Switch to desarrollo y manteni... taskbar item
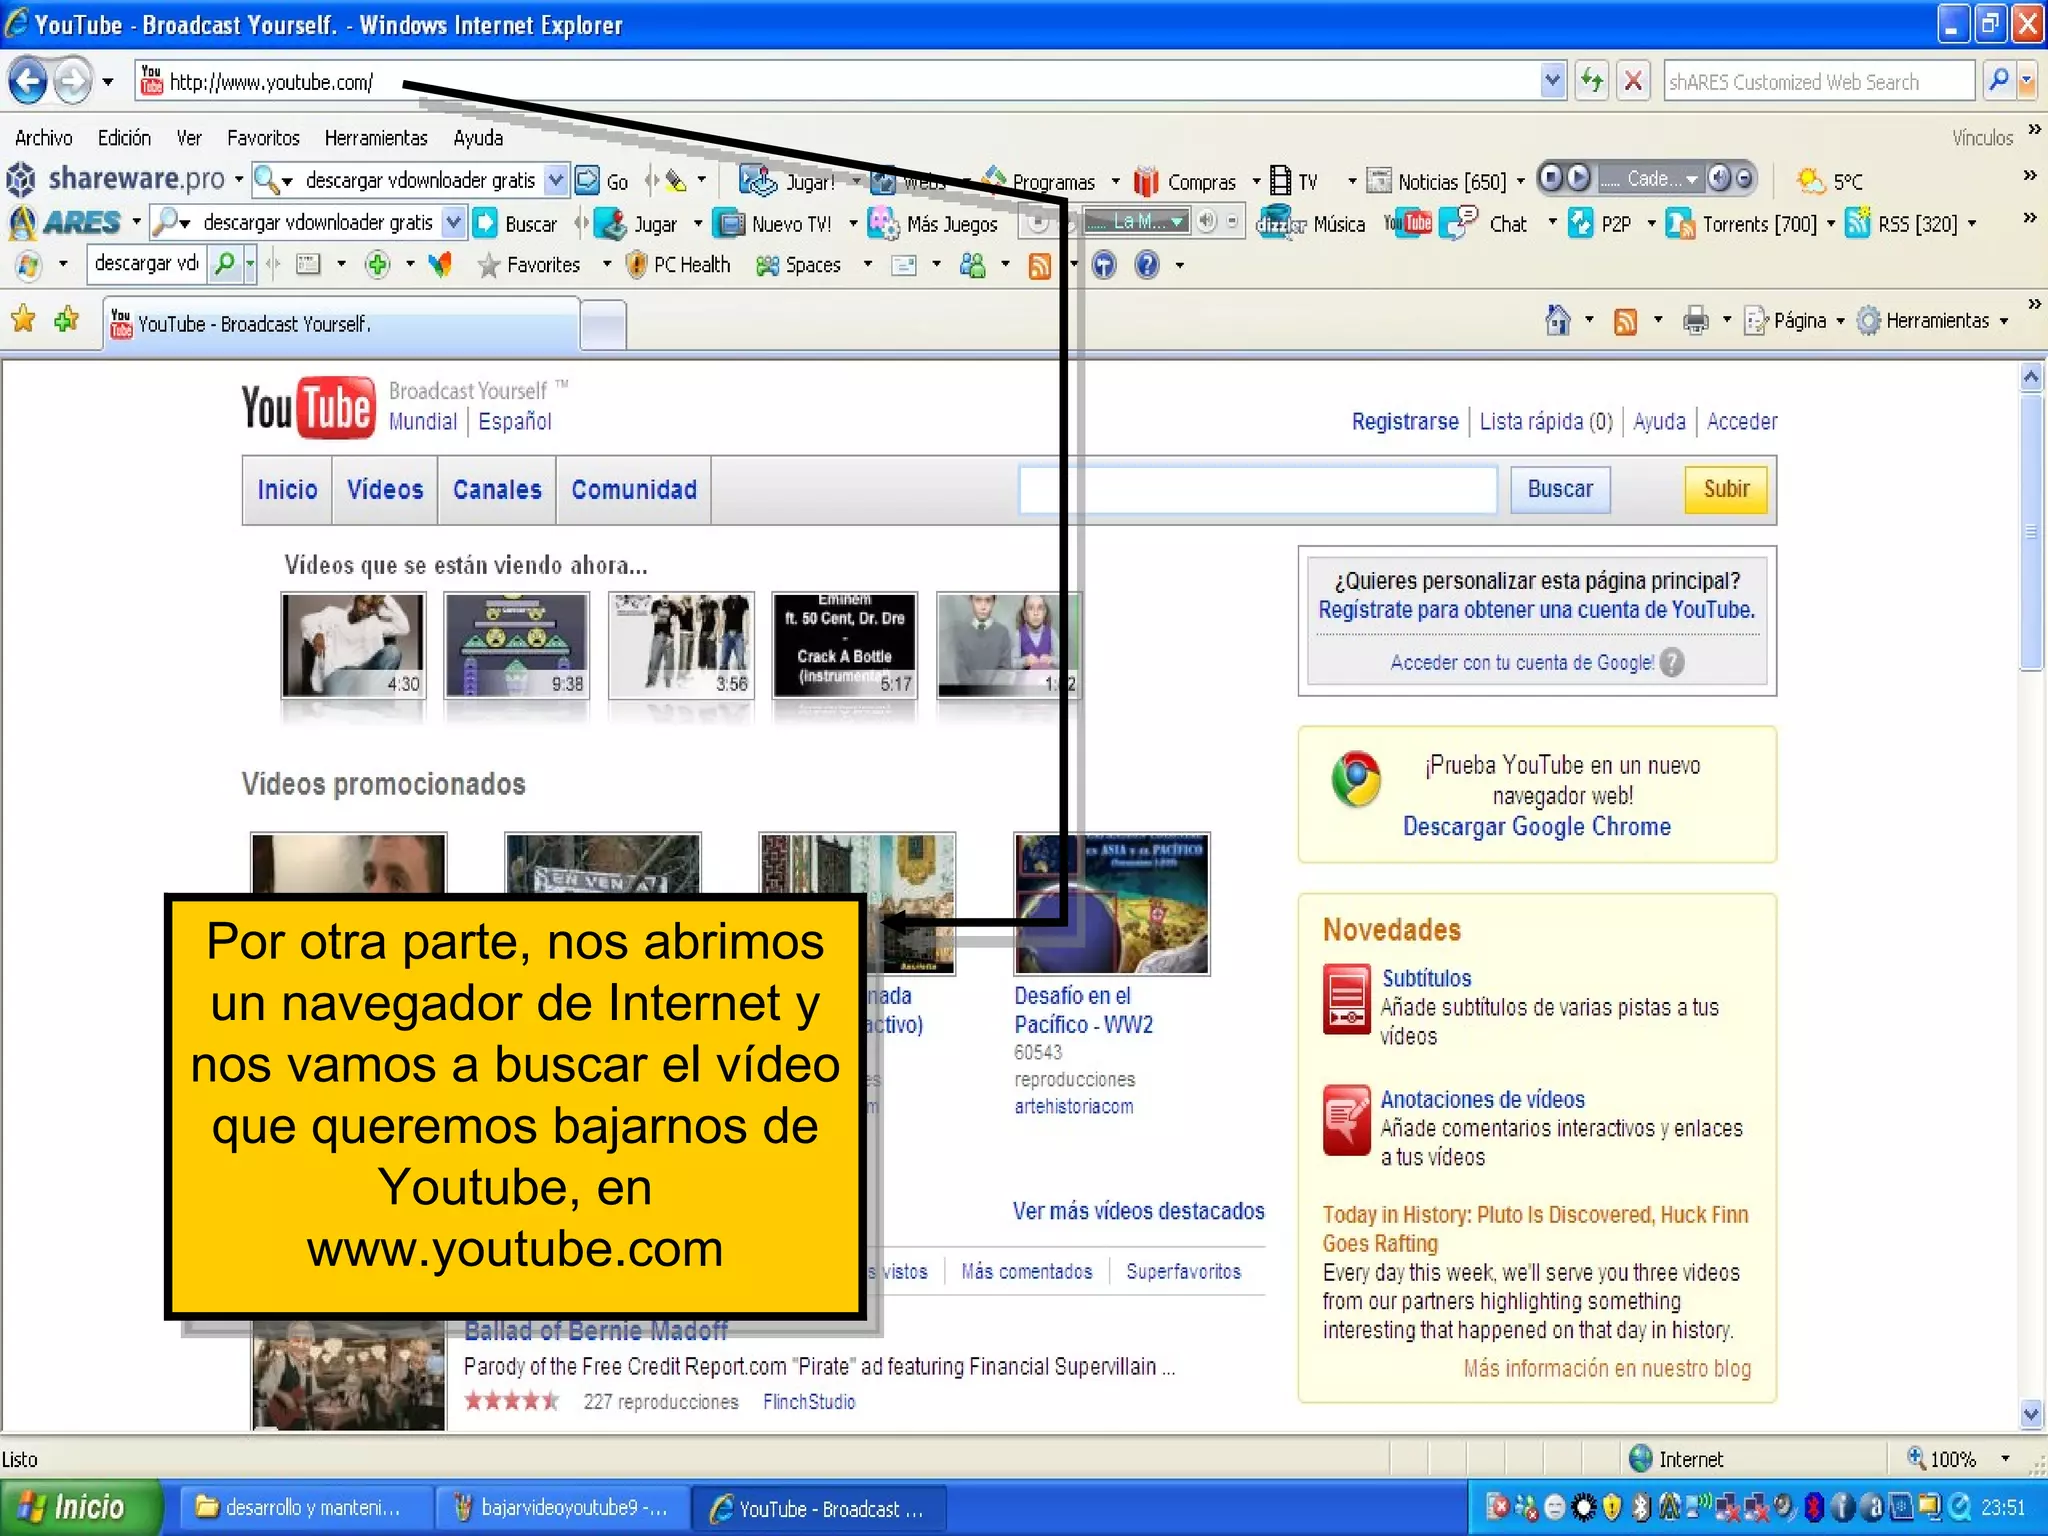Screen dimensions: 2048x1536 306,1508
